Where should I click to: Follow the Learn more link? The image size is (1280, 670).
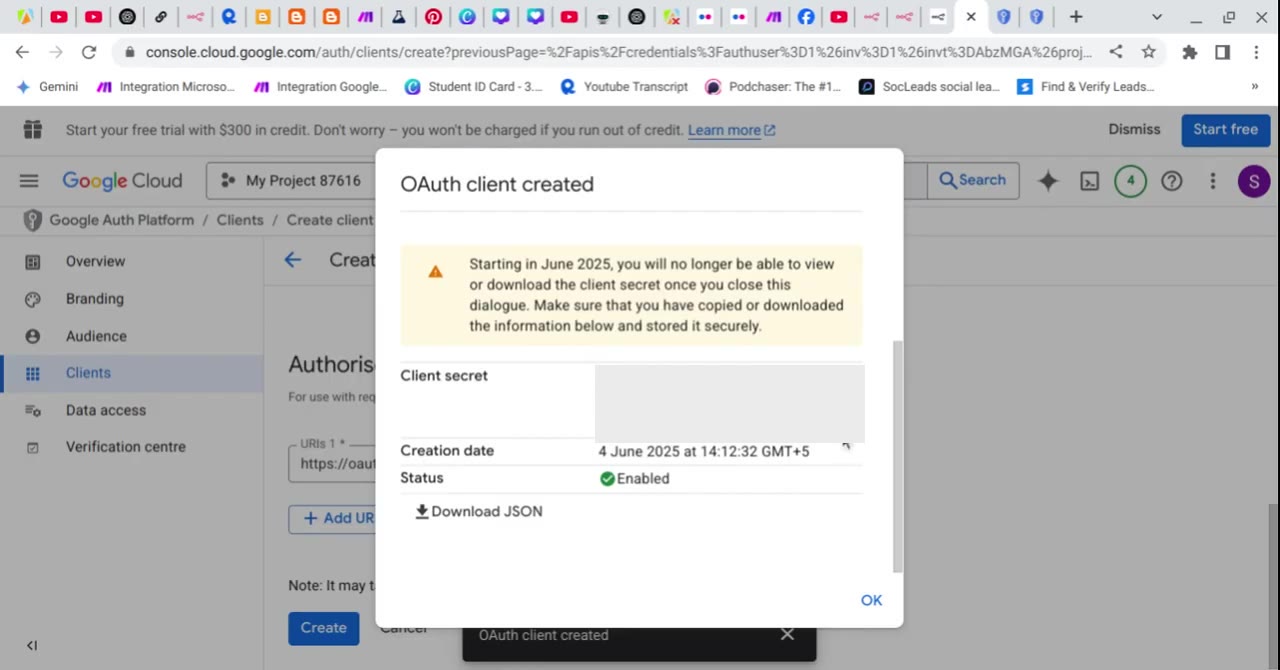pyautogui.click(x=731, y=130)
